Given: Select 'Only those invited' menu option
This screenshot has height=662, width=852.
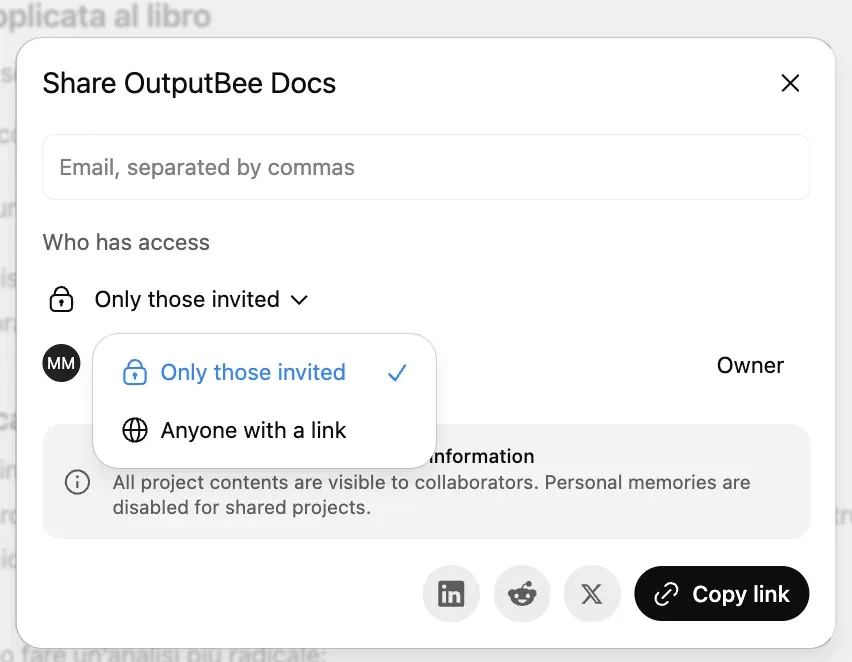Looking at the screenshot, I should tap(265, 372).
